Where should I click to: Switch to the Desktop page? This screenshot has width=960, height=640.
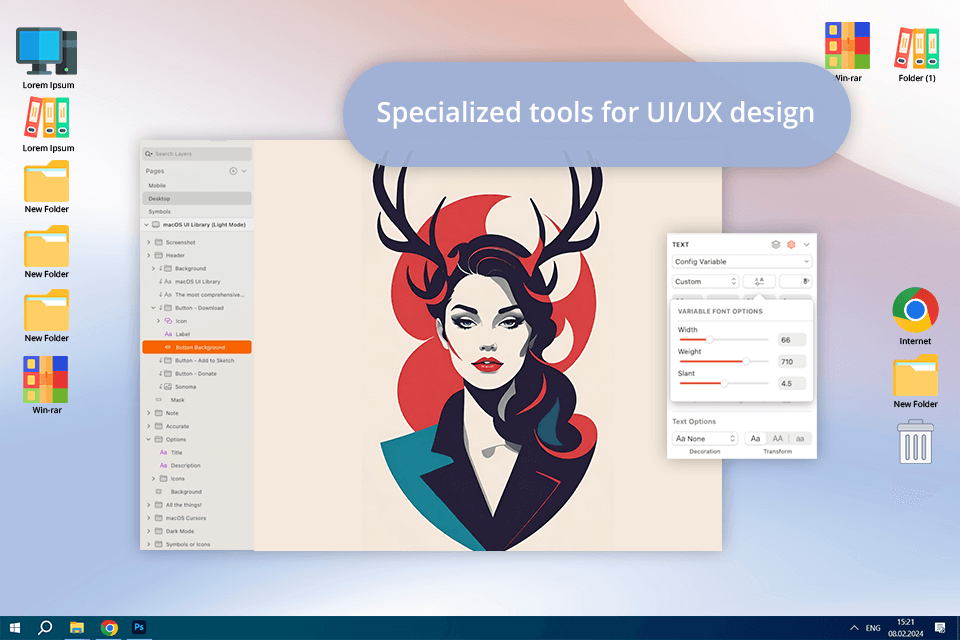point(197,198)
